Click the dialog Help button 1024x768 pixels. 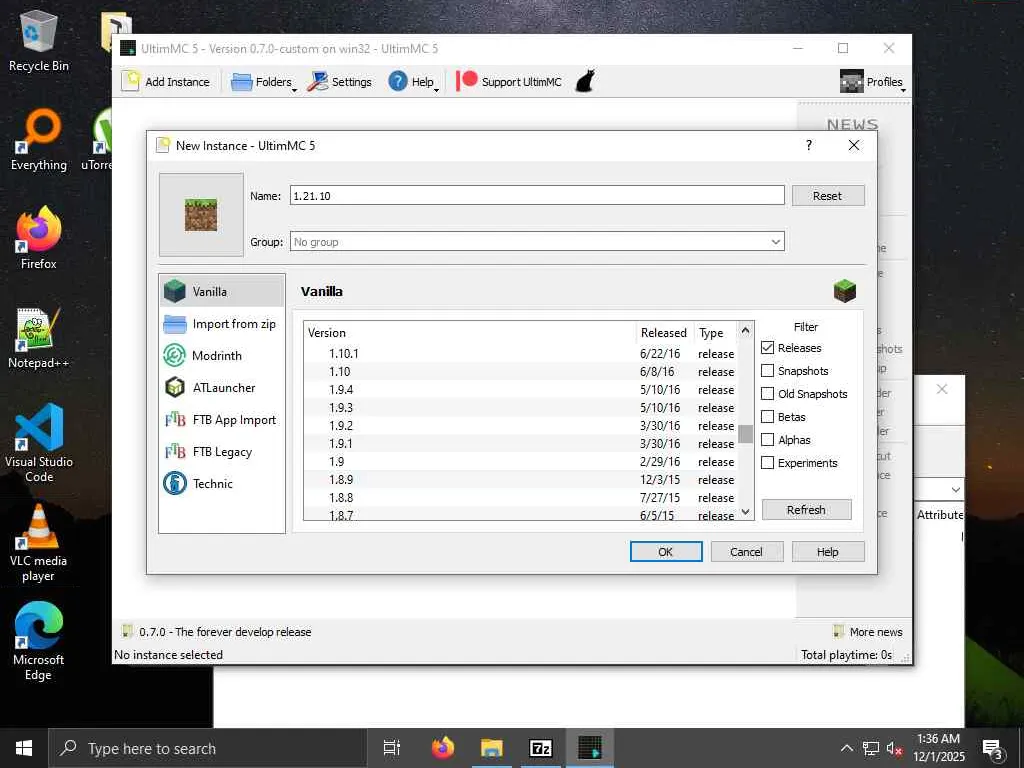pyautogui.click(x=827, y=551)
